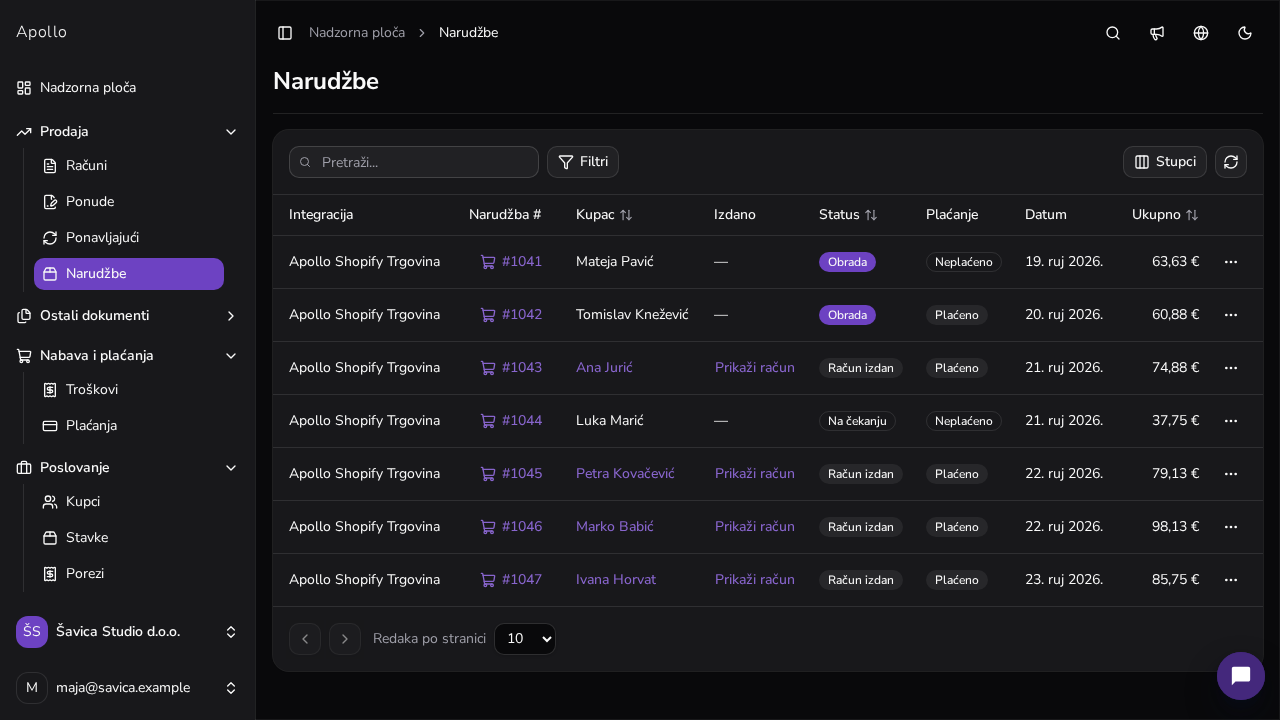Go to next page arrow

pos(345,639)
